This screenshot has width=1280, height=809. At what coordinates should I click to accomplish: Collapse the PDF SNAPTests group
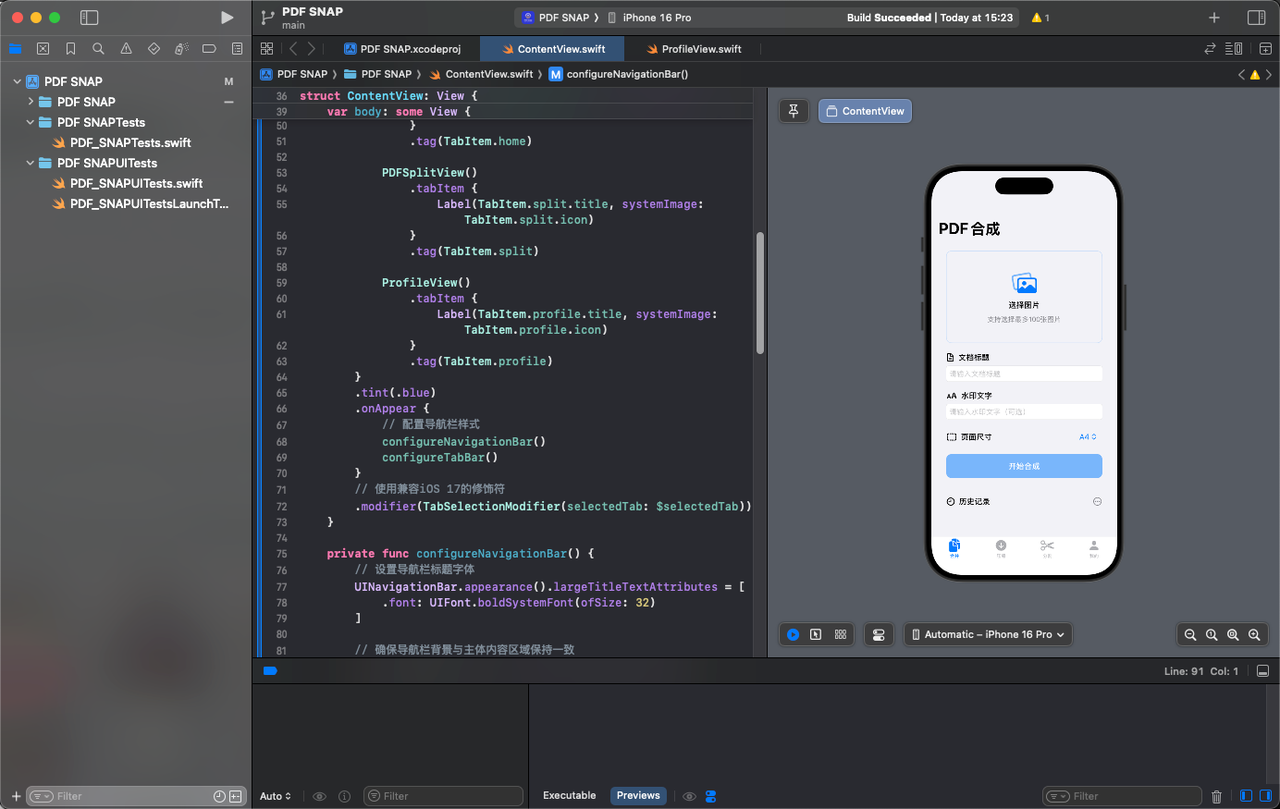pyautogui.click(x=31, y=122)
